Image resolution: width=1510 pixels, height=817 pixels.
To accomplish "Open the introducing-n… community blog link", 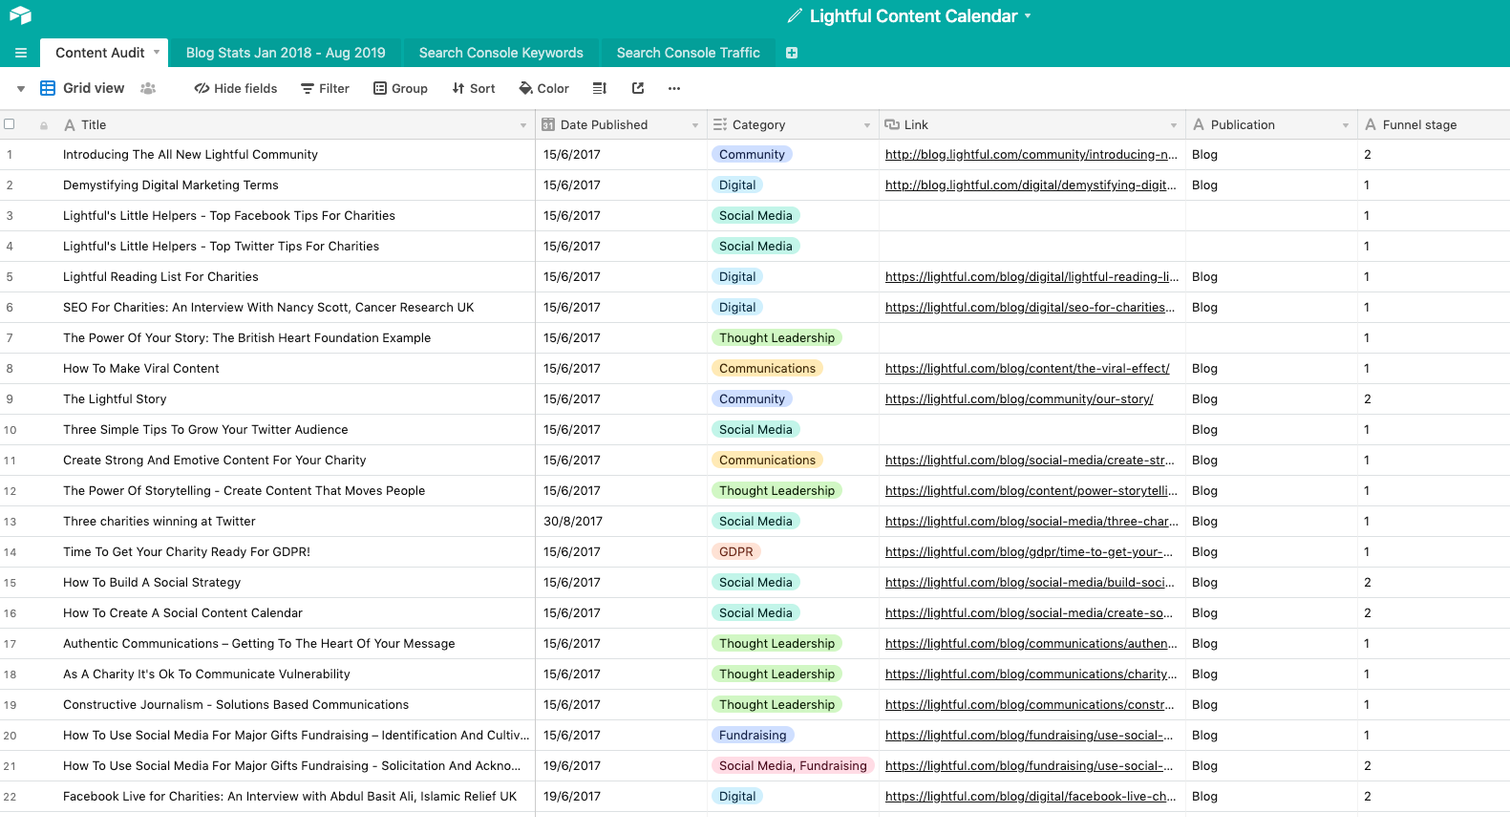I will [x=1031, y=155].
